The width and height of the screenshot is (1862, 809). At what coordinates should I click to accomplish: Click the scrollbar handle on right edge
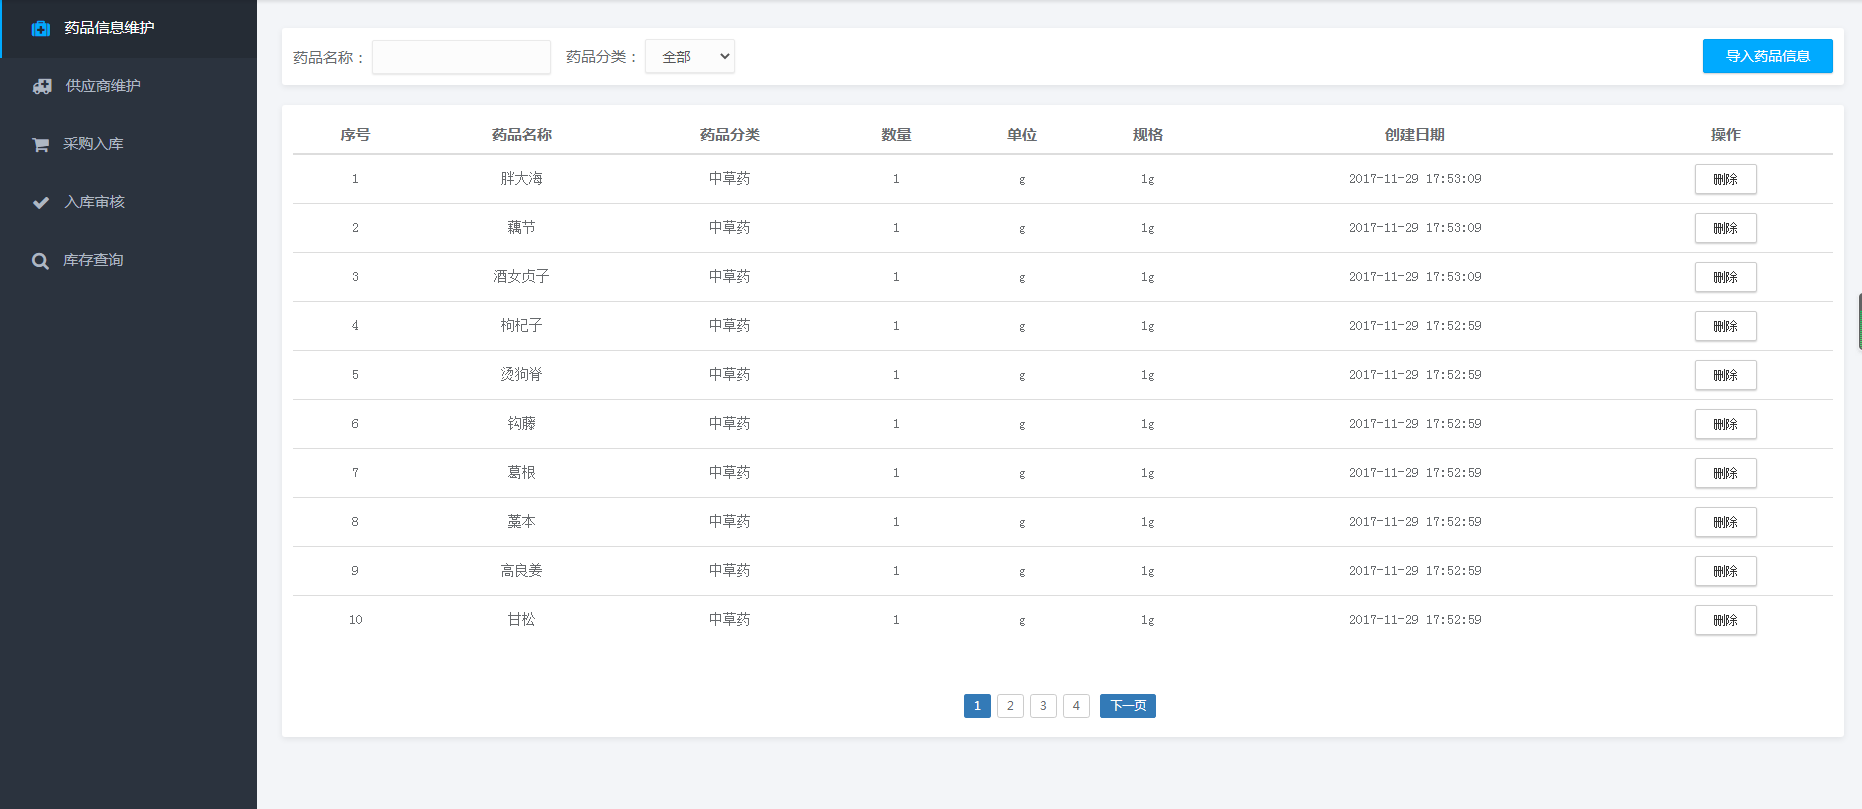pyautogui.click(x=1859, y=322)
